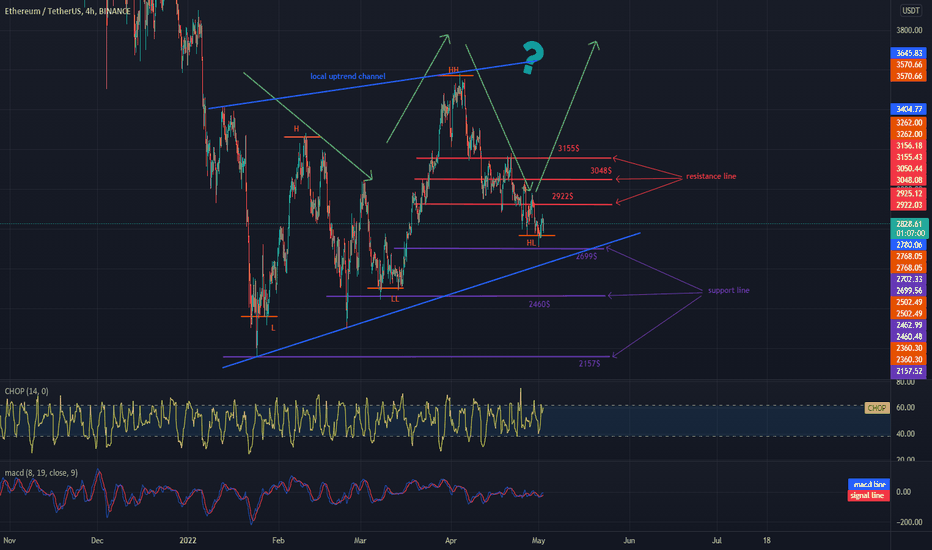Click the 0.00 level on macd scale

point(903,492)
